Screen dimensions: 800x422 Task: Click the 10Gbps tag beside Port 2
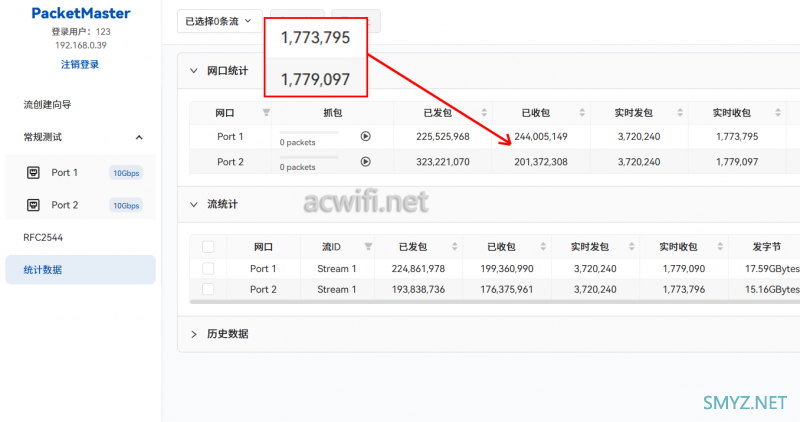coord(126,206)
